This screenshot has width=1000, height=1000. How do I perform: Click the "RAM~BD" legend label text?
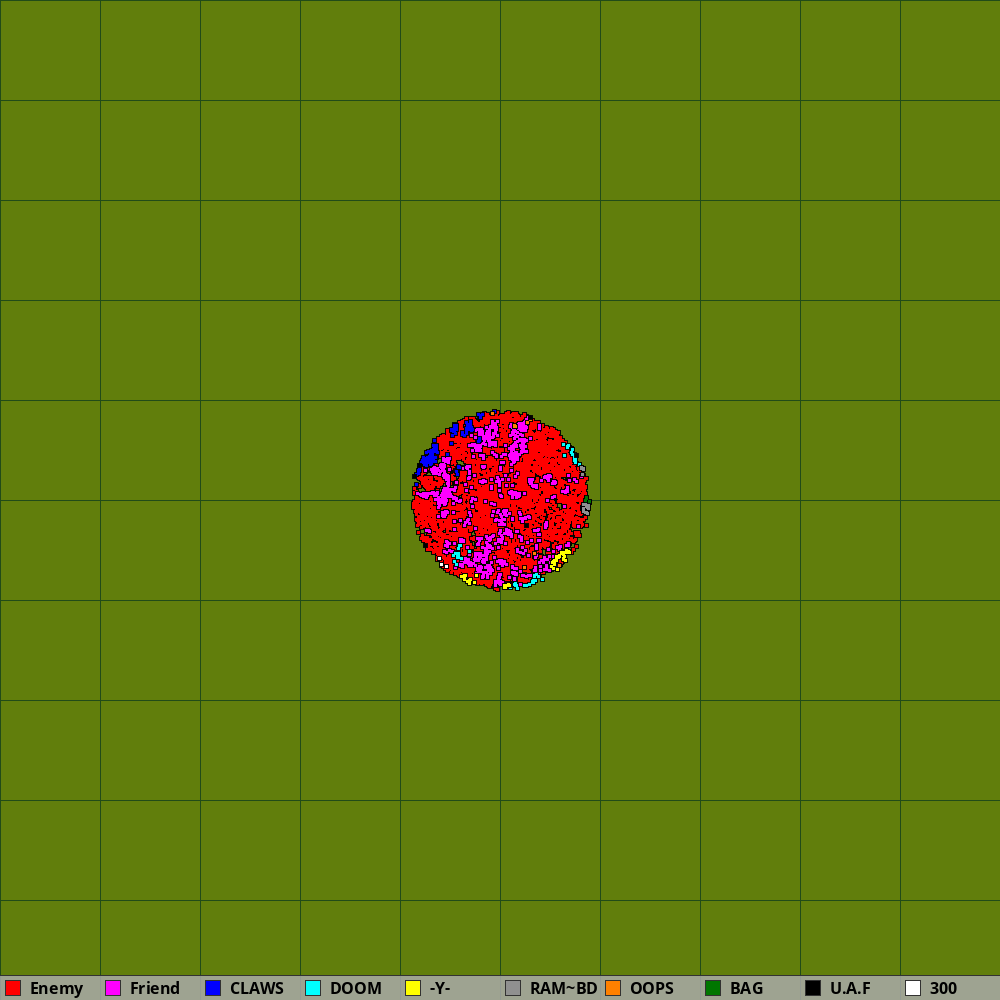(563, 988)
